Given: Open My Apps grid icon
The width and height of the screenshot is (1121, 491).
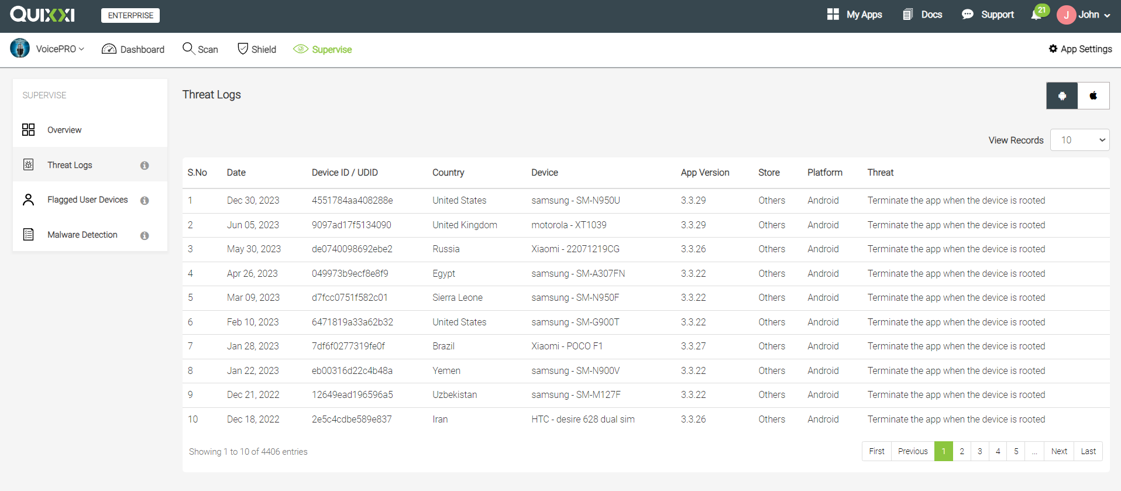Looking at the screenshot, I should pyautogui.click(x=832, y=14).
